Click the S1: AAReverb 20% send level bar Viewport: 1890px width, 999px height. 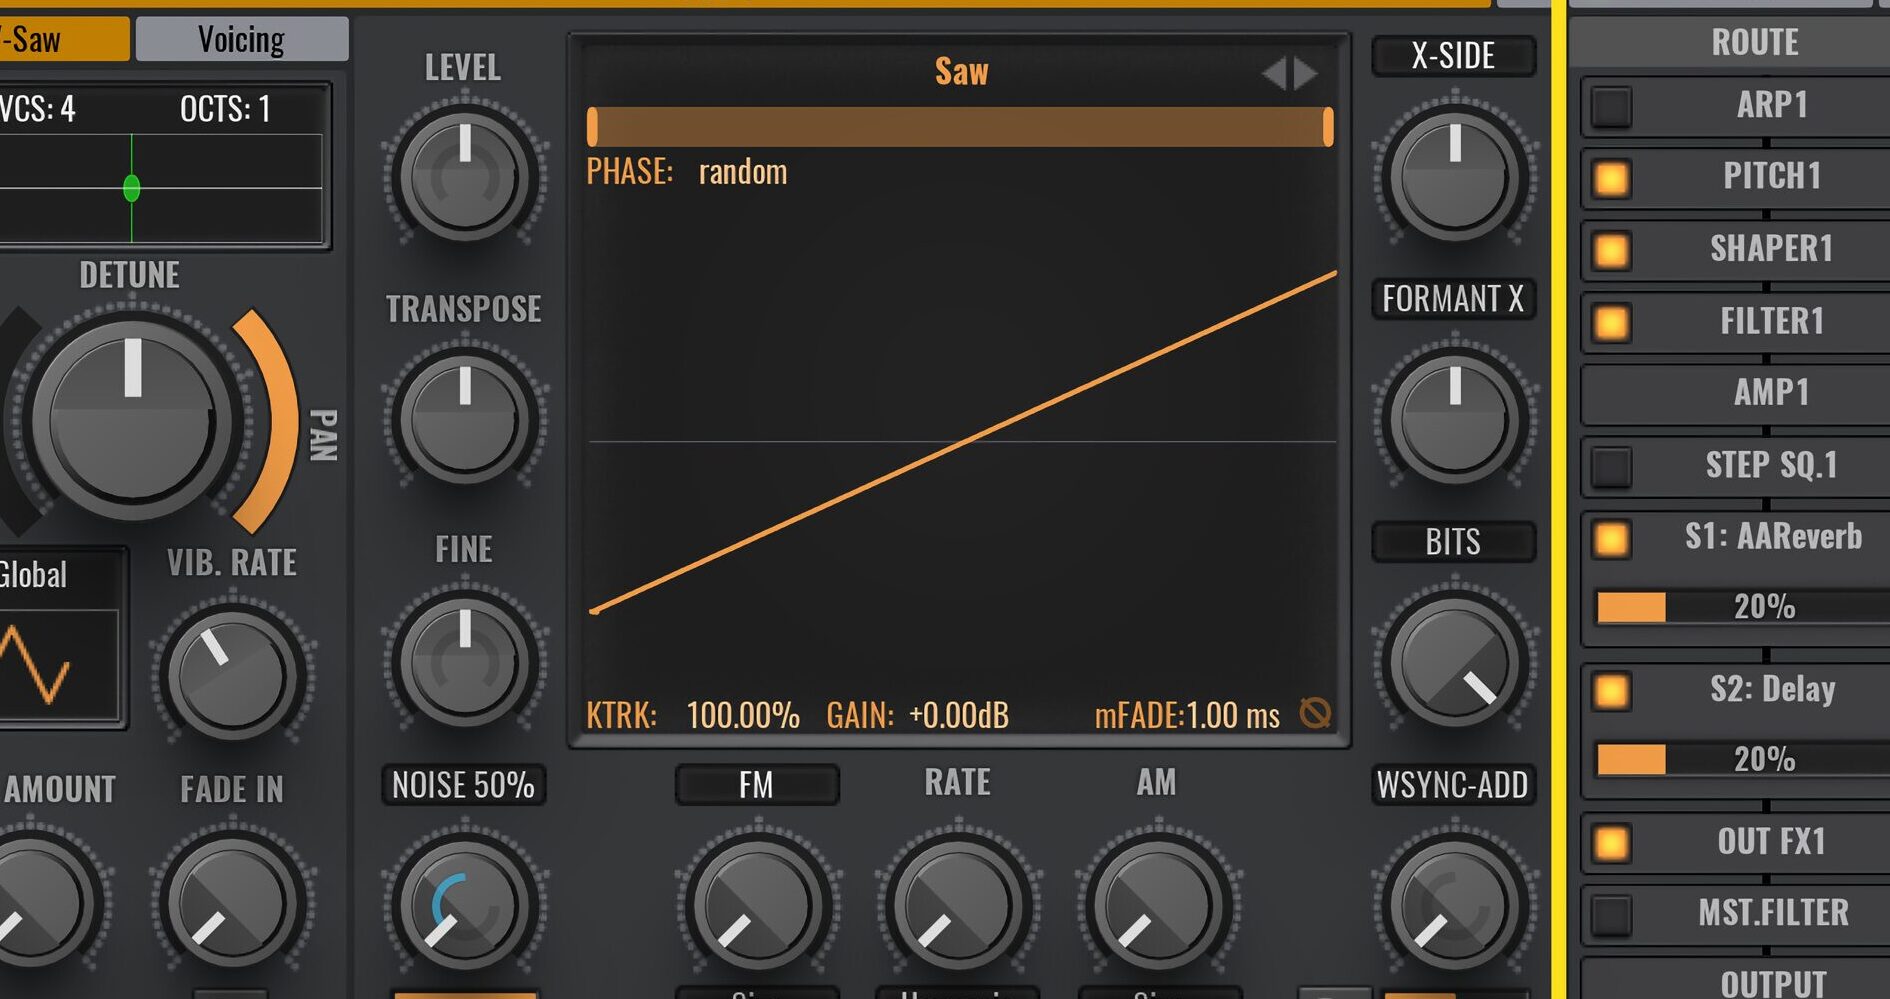(1742, 606)
